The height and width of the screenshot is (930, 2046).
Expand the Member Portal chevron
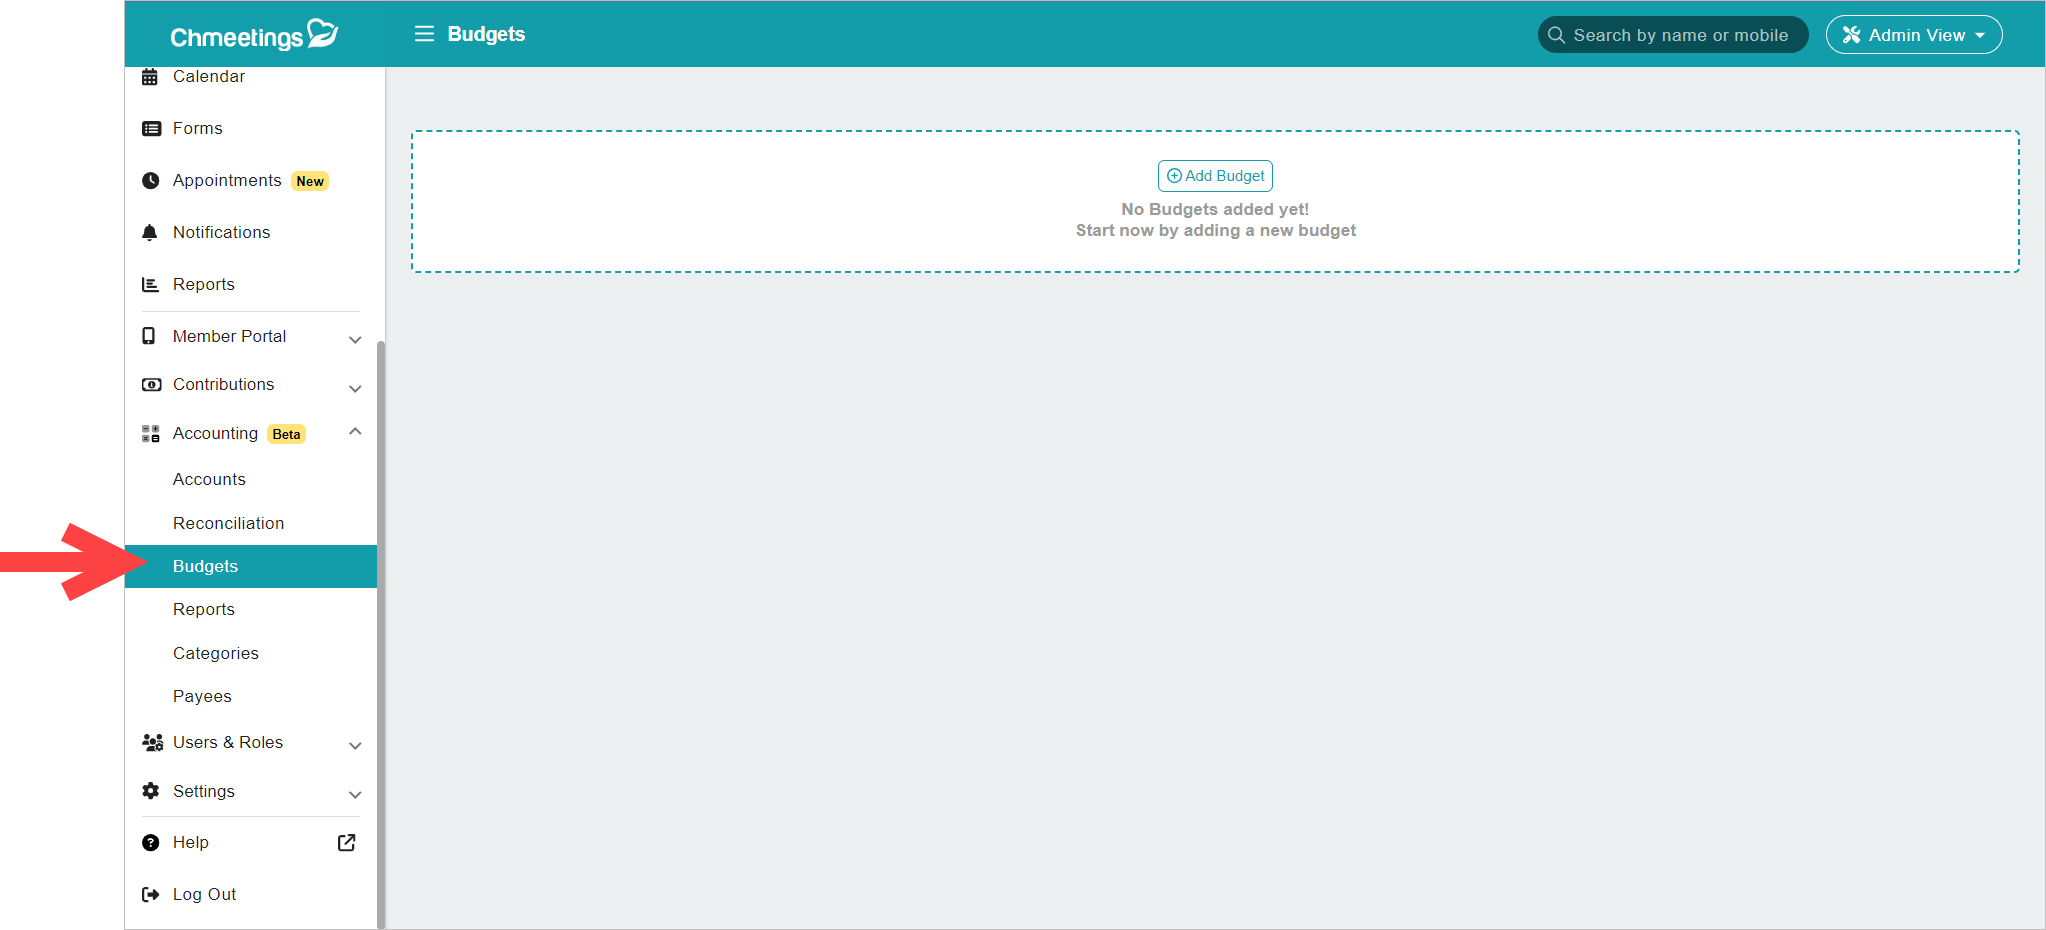coord(355,340)
